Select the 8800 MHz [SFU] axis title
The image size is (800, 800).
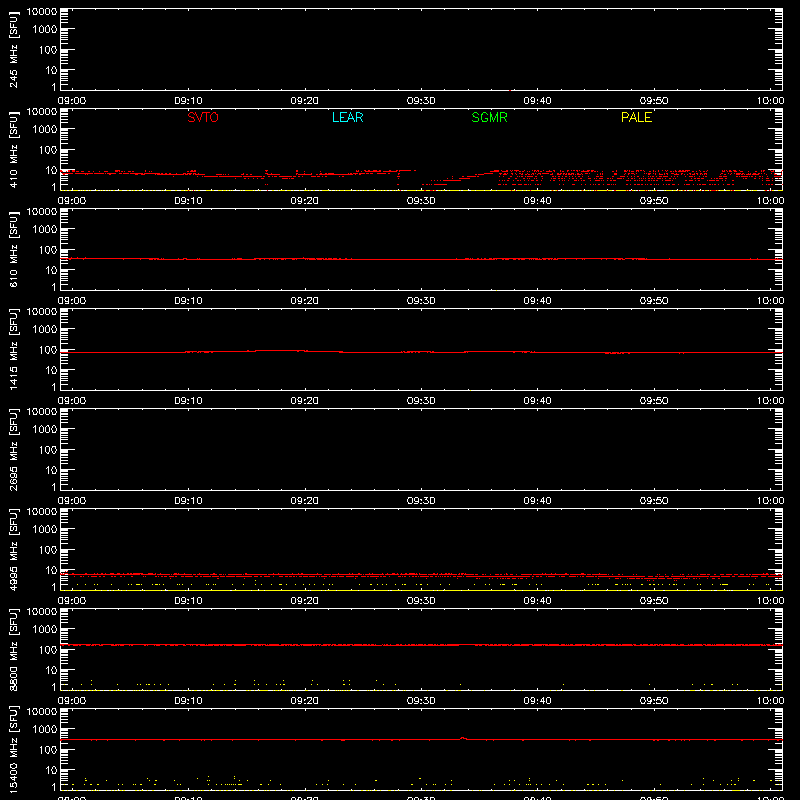click(x=13, y=649)
